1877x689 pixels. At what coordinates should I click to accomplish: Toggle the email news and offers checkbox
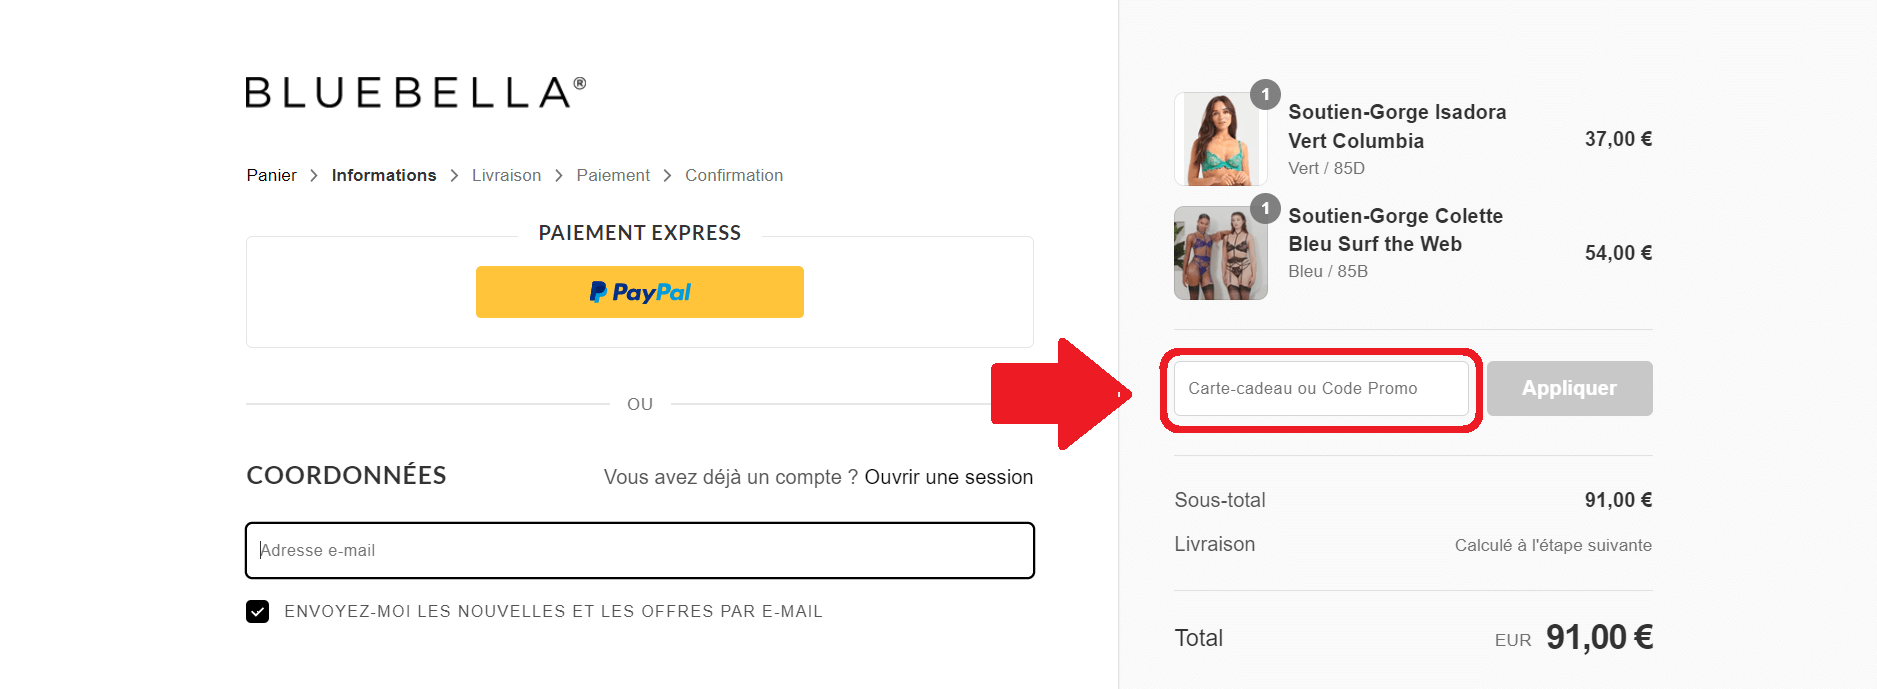pos(258,611)
